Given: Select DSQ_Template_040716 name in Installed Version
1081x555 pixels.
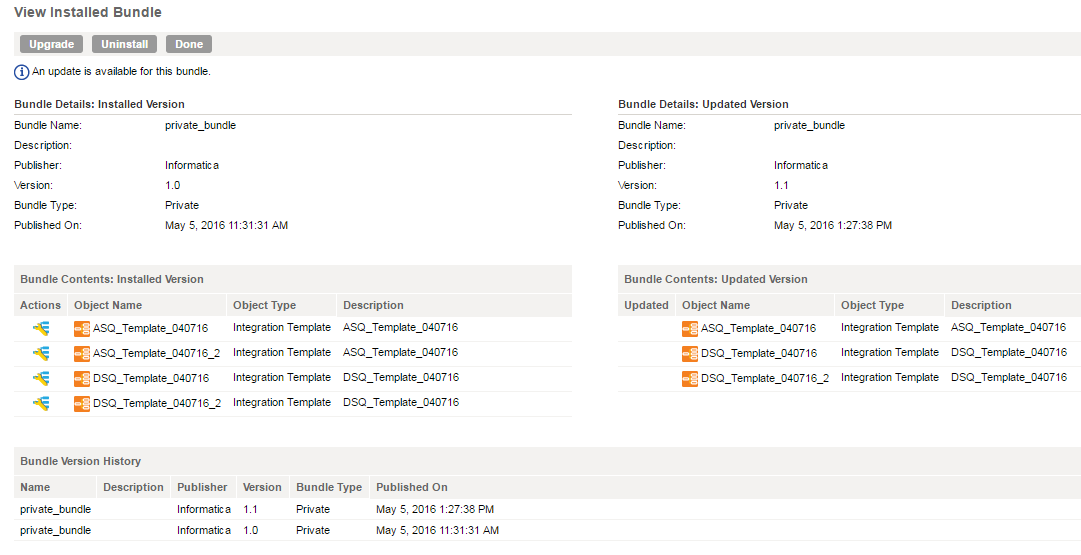Looking at the screenshot, I should 151,378.
